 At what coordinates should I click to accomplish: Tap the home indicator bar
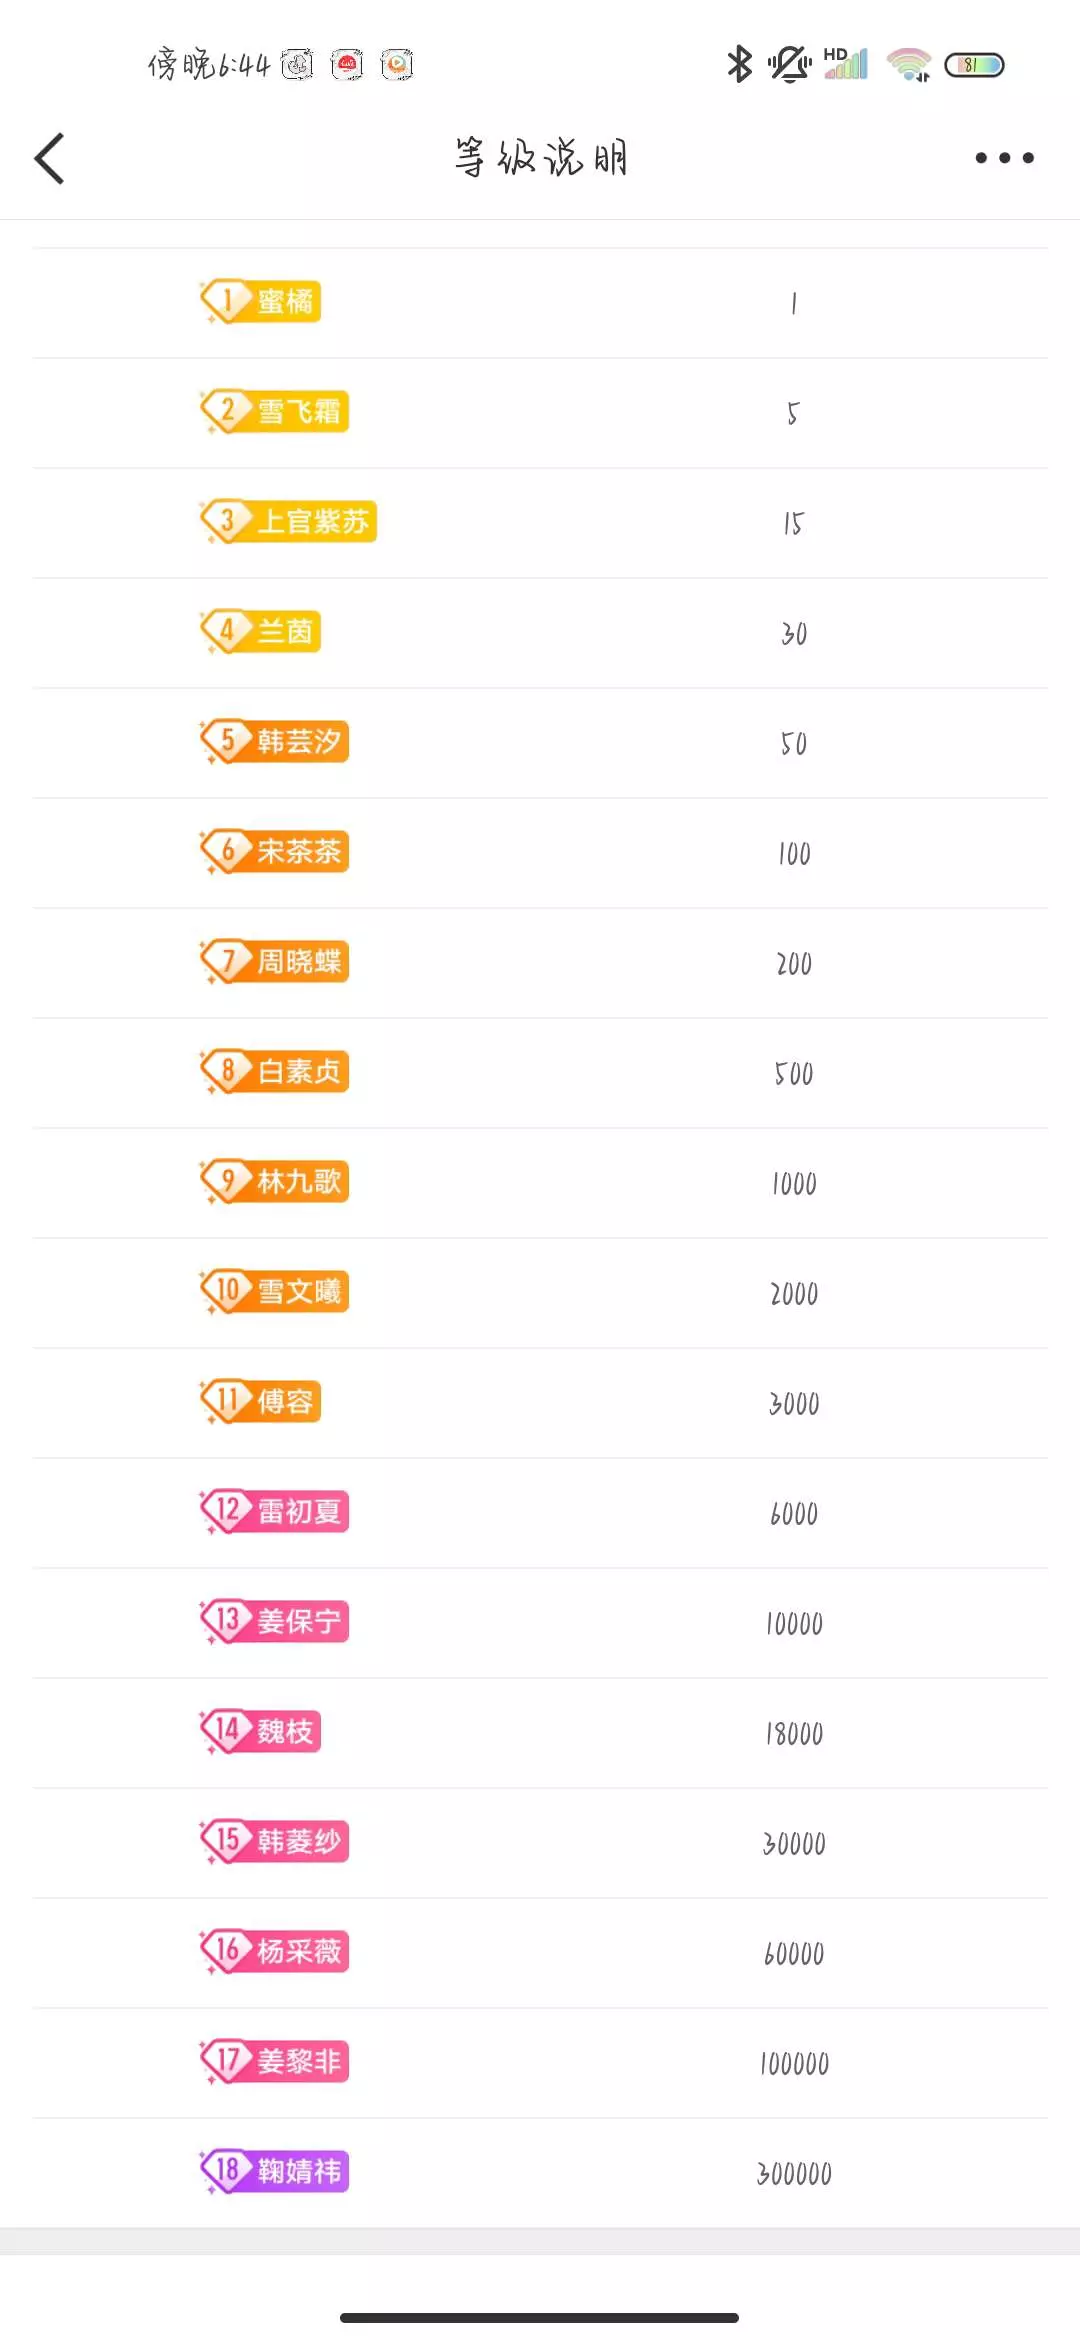pyautogui.click(x=540, y=2317)
